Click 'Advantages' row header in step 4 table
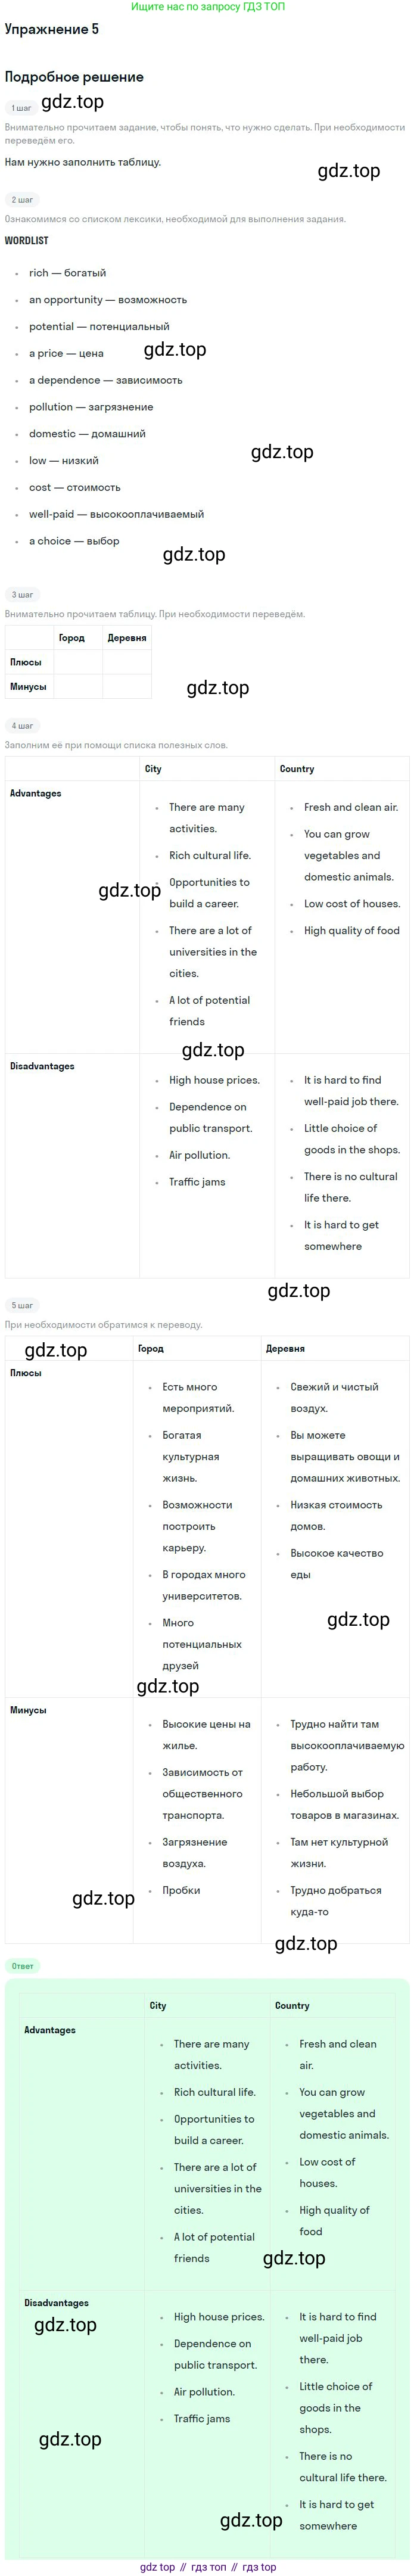 pos(36,793)
